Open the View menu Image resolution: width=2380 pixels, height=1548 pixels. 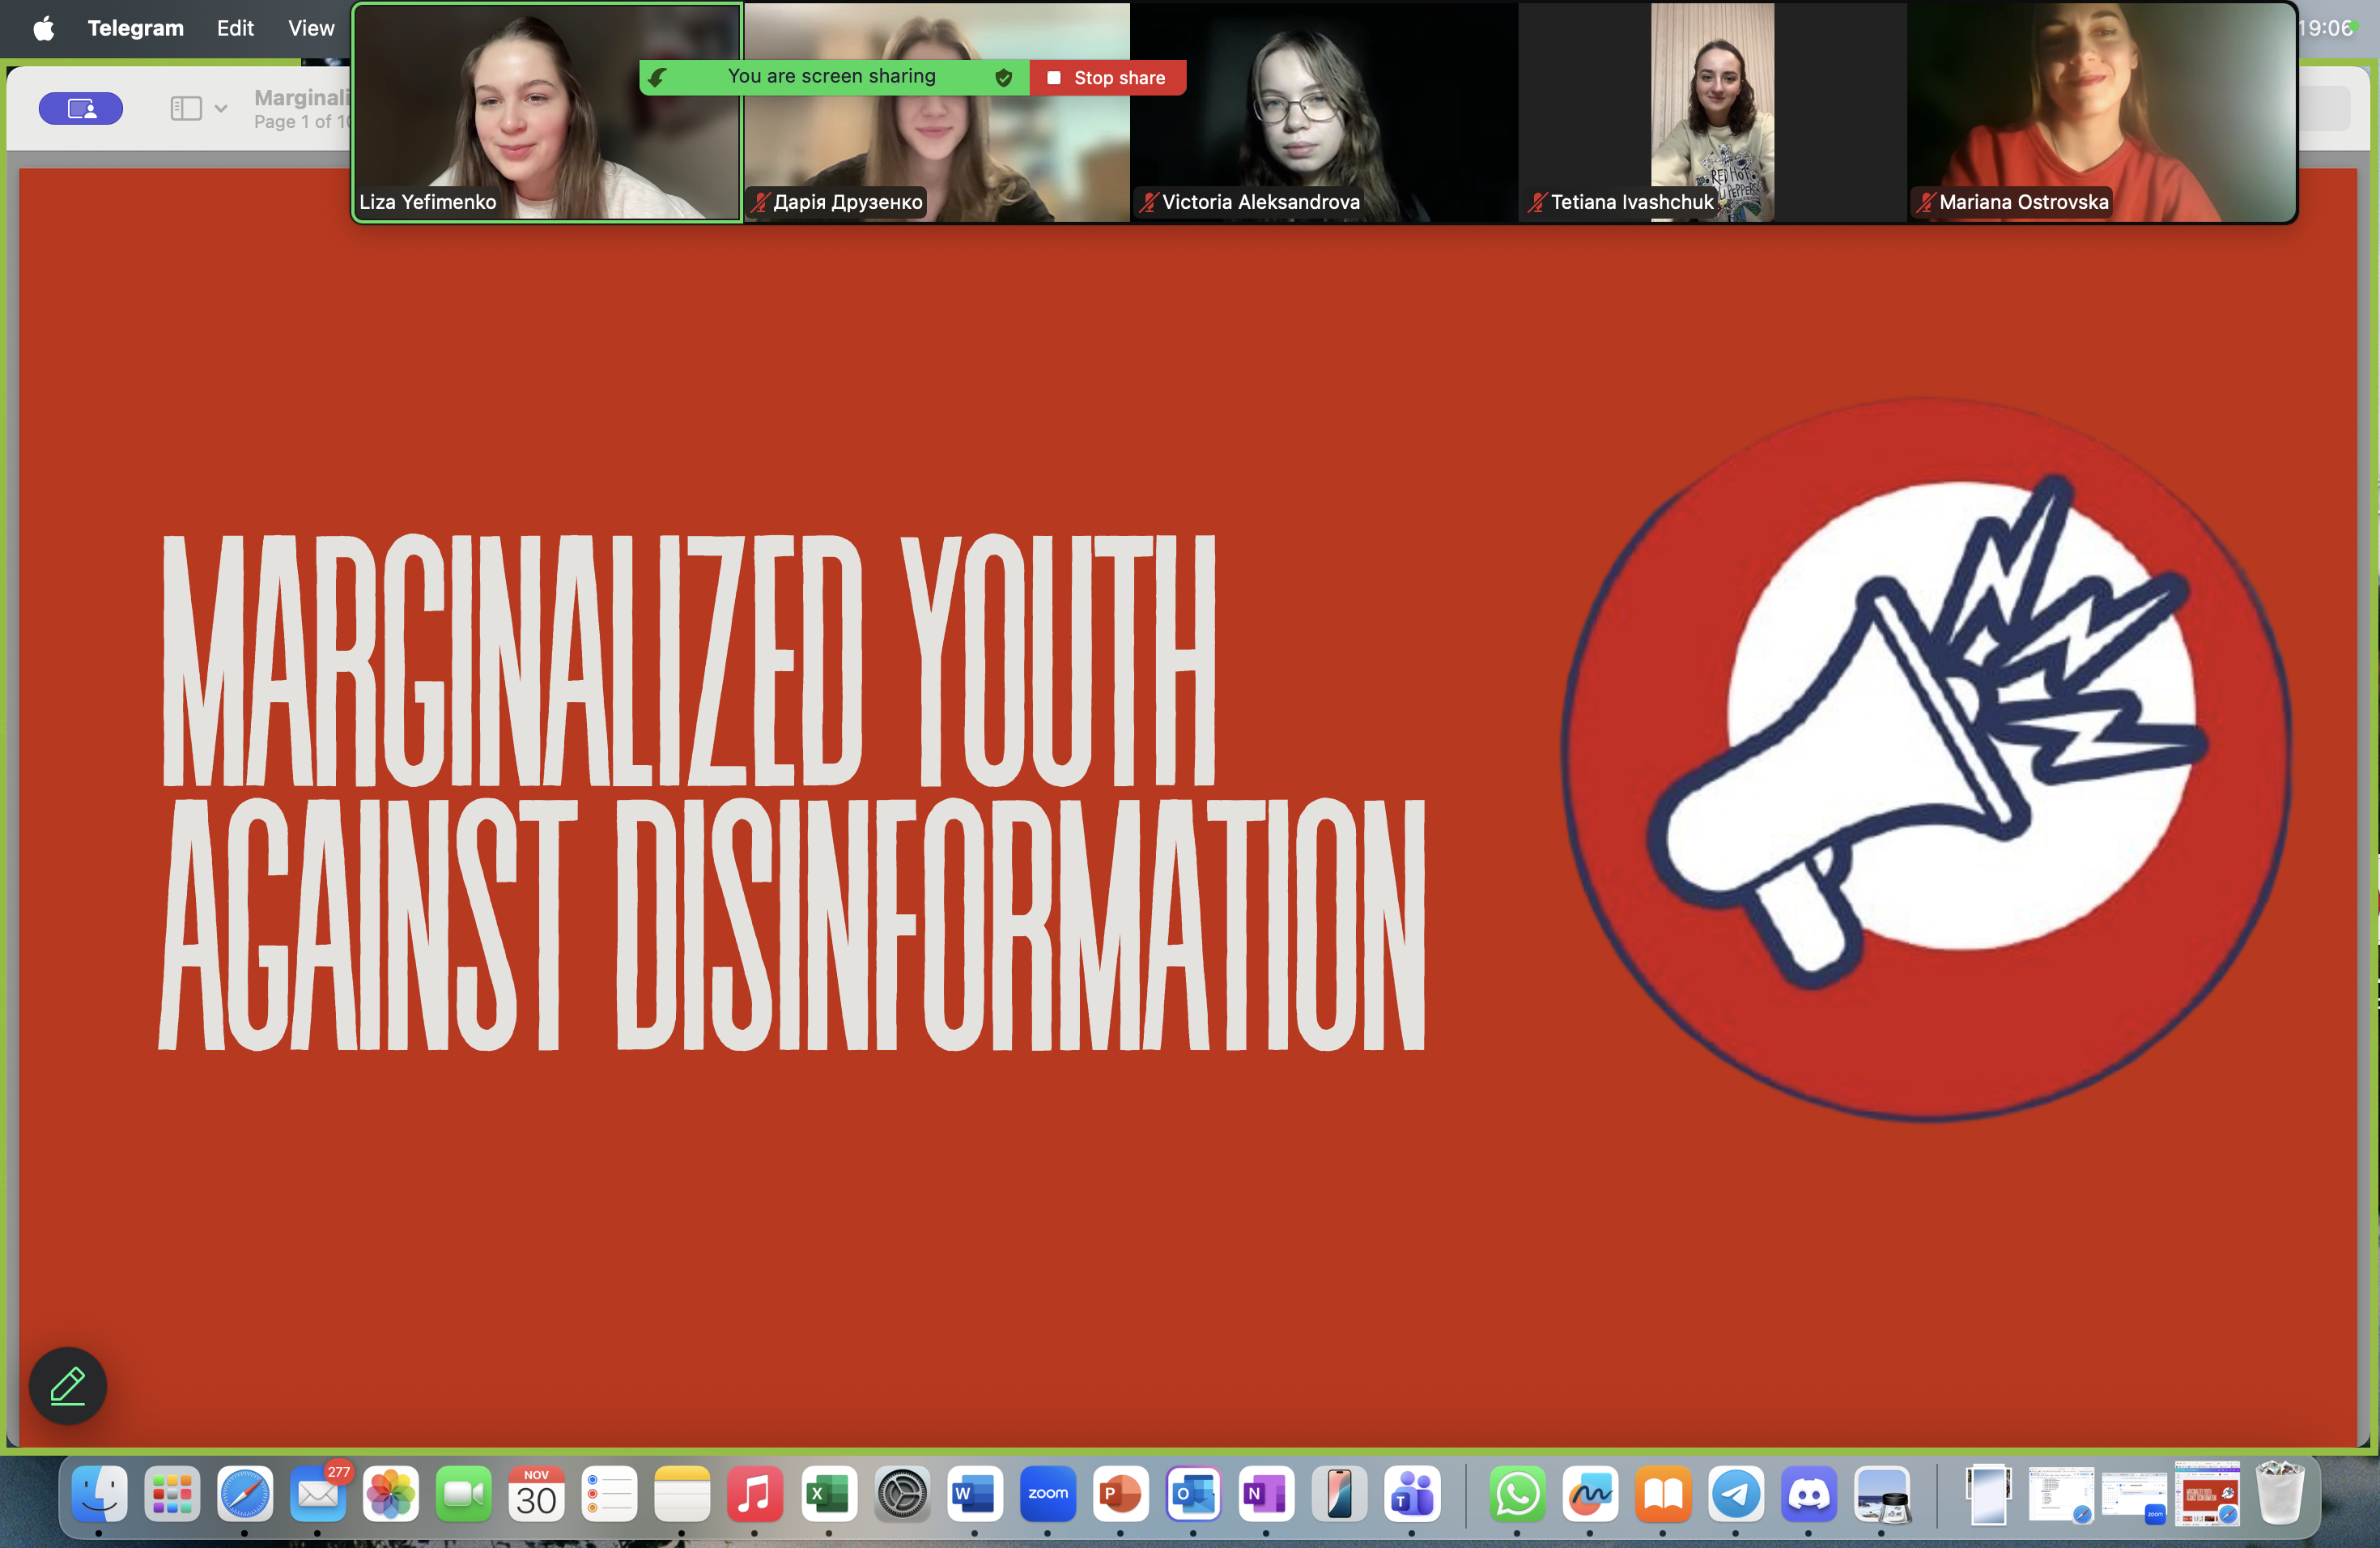pyautogui.click(x=311, y=28)
